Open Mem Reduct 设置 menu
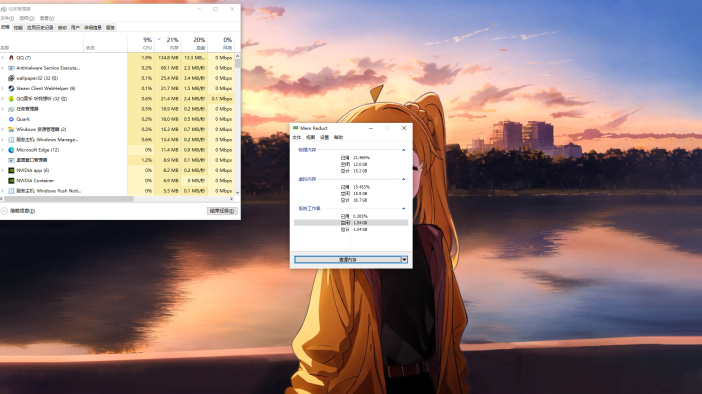Image resolution: width=702 pixels, height=394 pixels. click(325, 137)
